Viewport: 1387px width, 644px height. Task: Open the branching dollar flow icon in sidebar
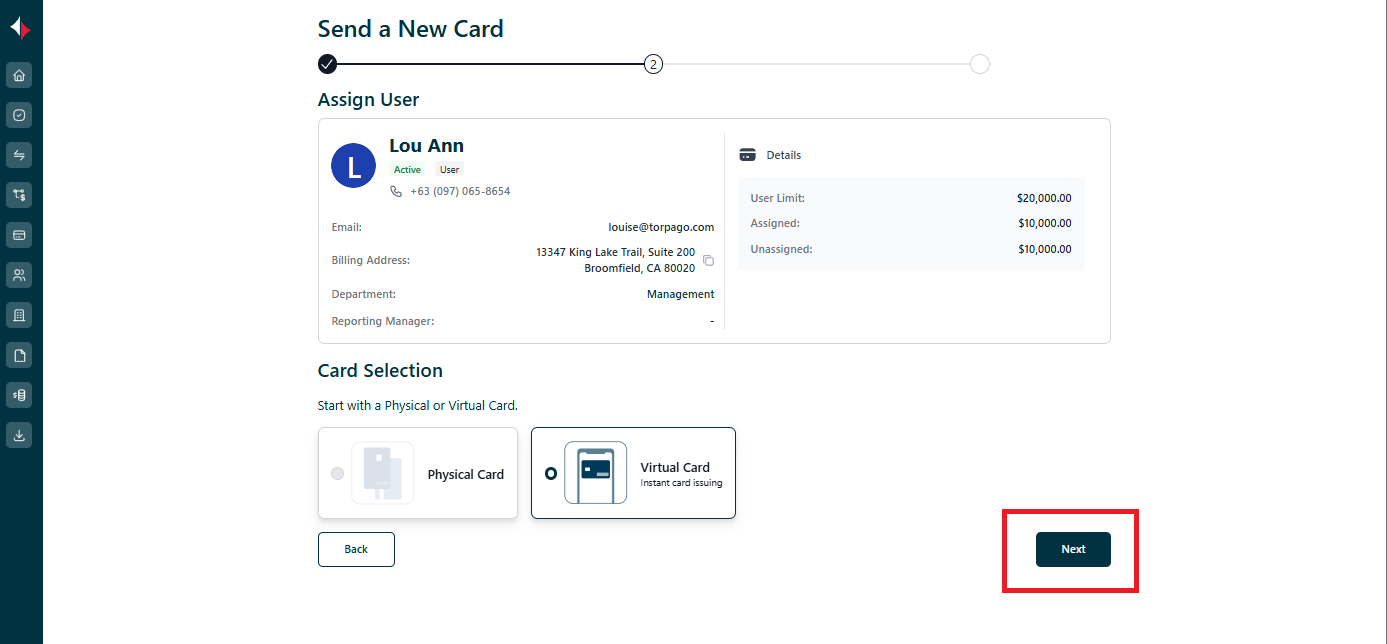pyautogui.click(x=19, y=195)
